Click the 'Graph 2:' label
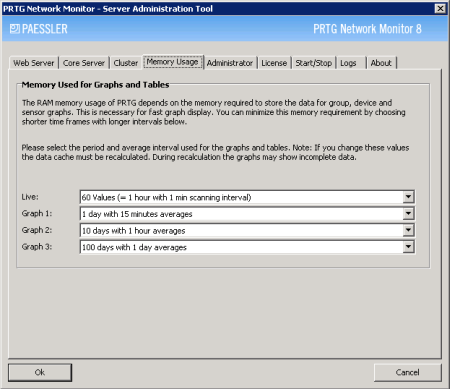This screenshot has width=450, height=389. click(x=37, y=230)
